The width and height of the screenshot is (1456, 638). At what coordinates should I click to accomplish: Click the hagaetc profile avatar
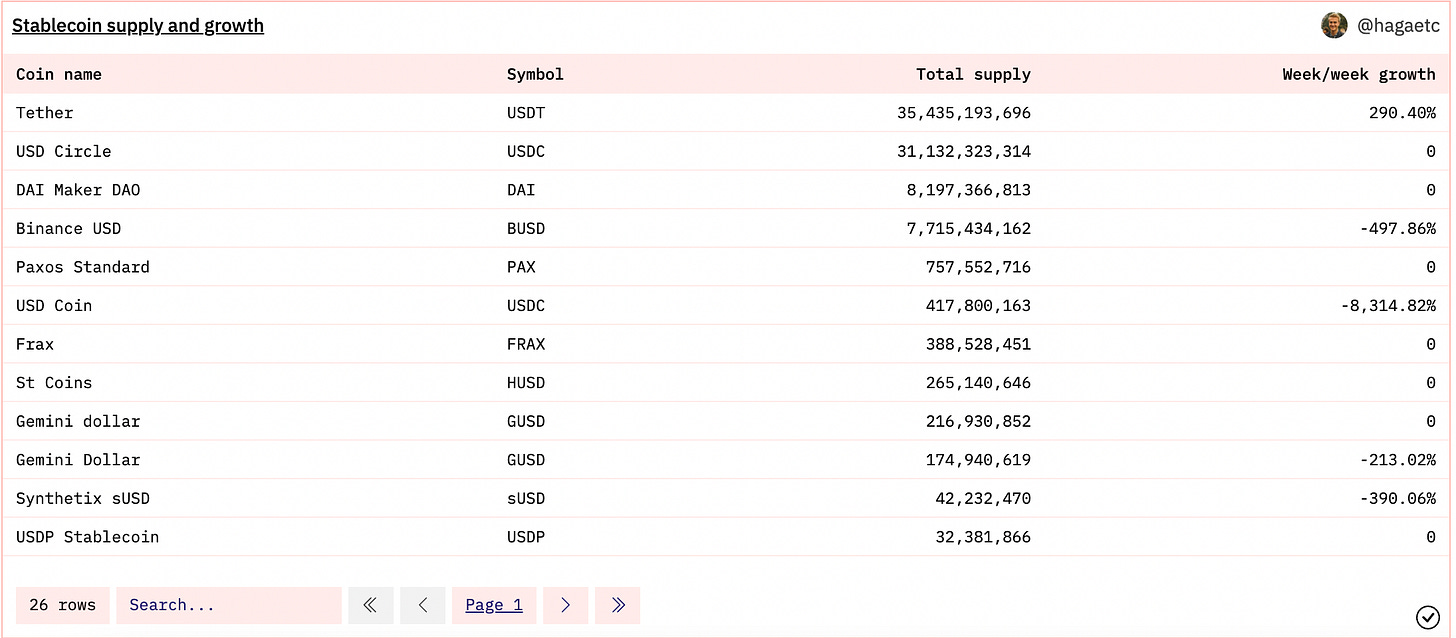[x=1334, y=26]
